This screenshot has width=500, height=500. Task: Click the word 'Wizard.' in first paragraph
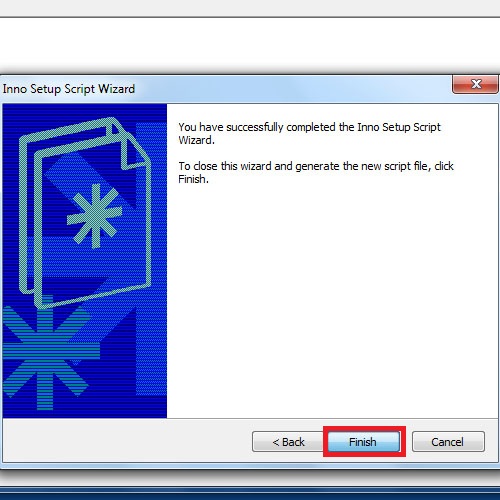tap(196, 140)
